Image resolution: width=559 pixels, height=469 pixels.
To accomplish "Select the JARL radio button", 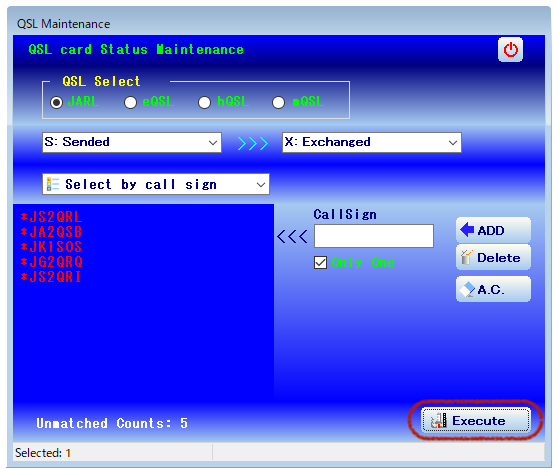I will coord(56,103).
